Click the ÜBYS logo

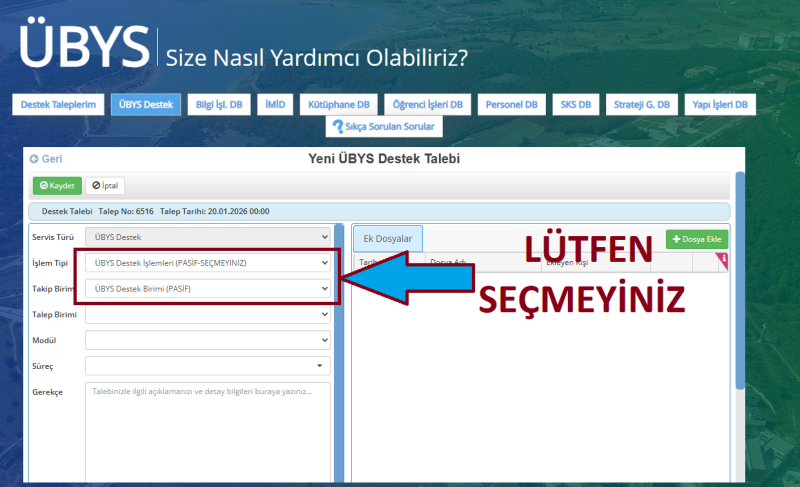83,46
